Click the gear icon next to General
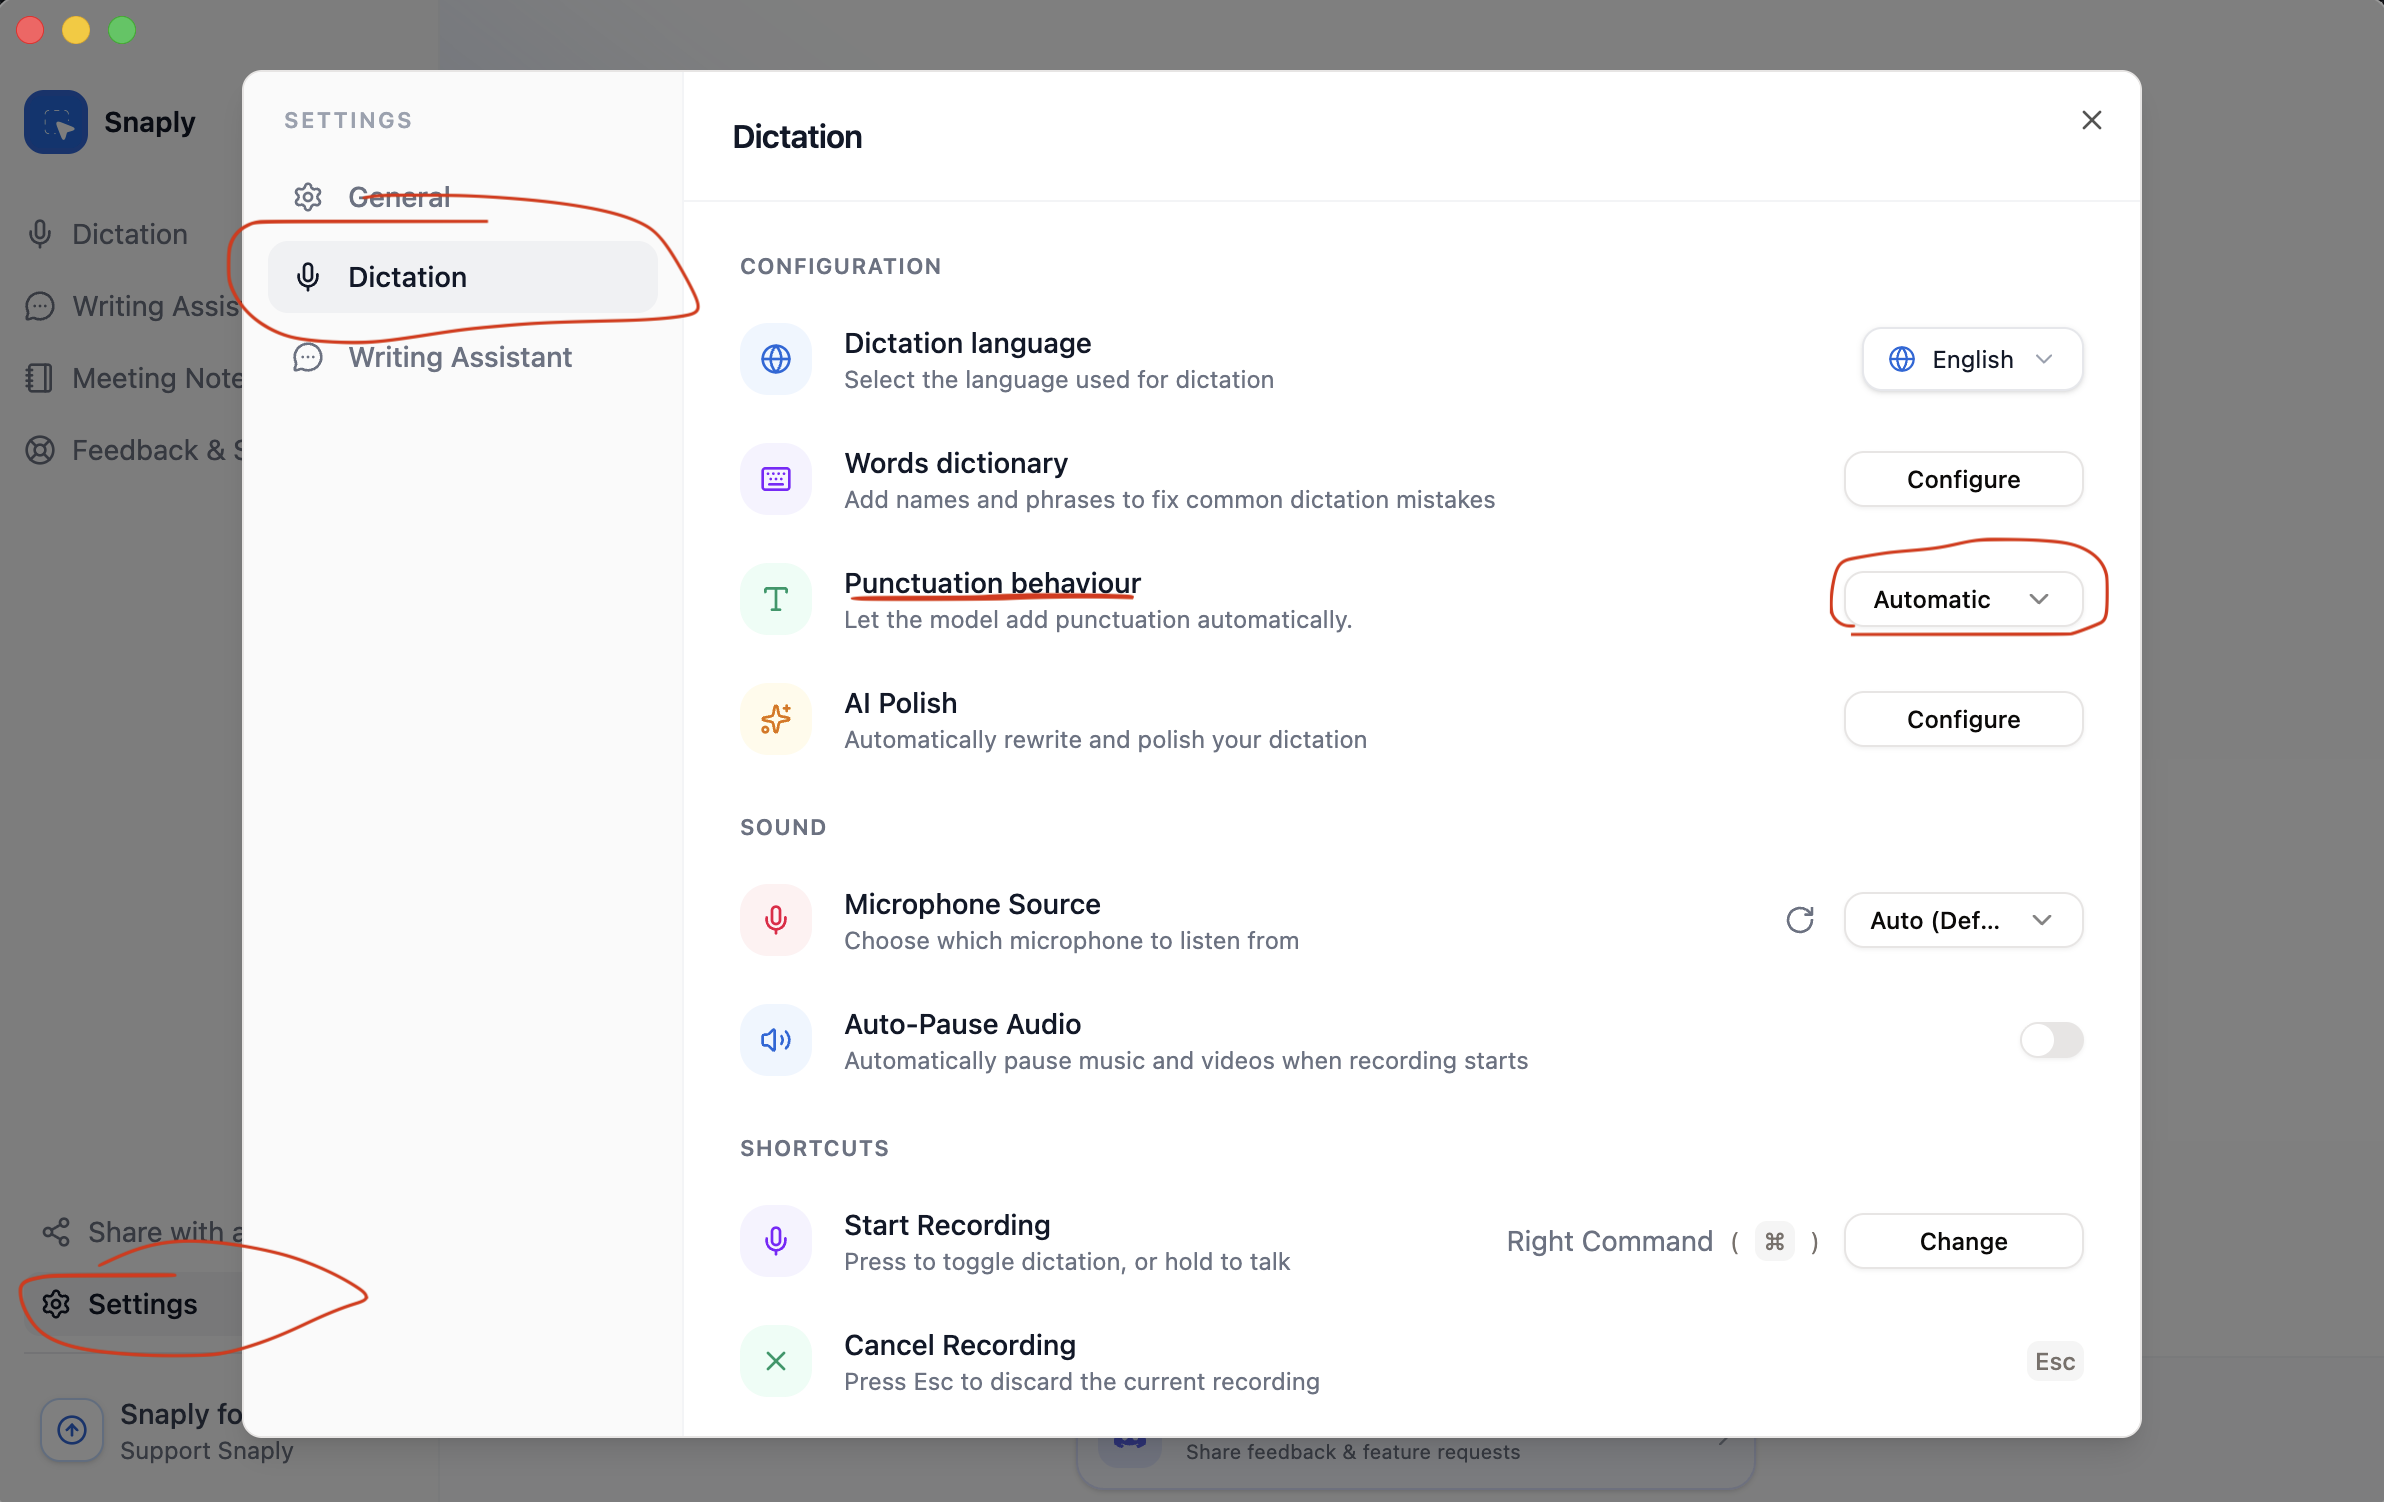The image size is (2384, 1502). click(308, 196)
